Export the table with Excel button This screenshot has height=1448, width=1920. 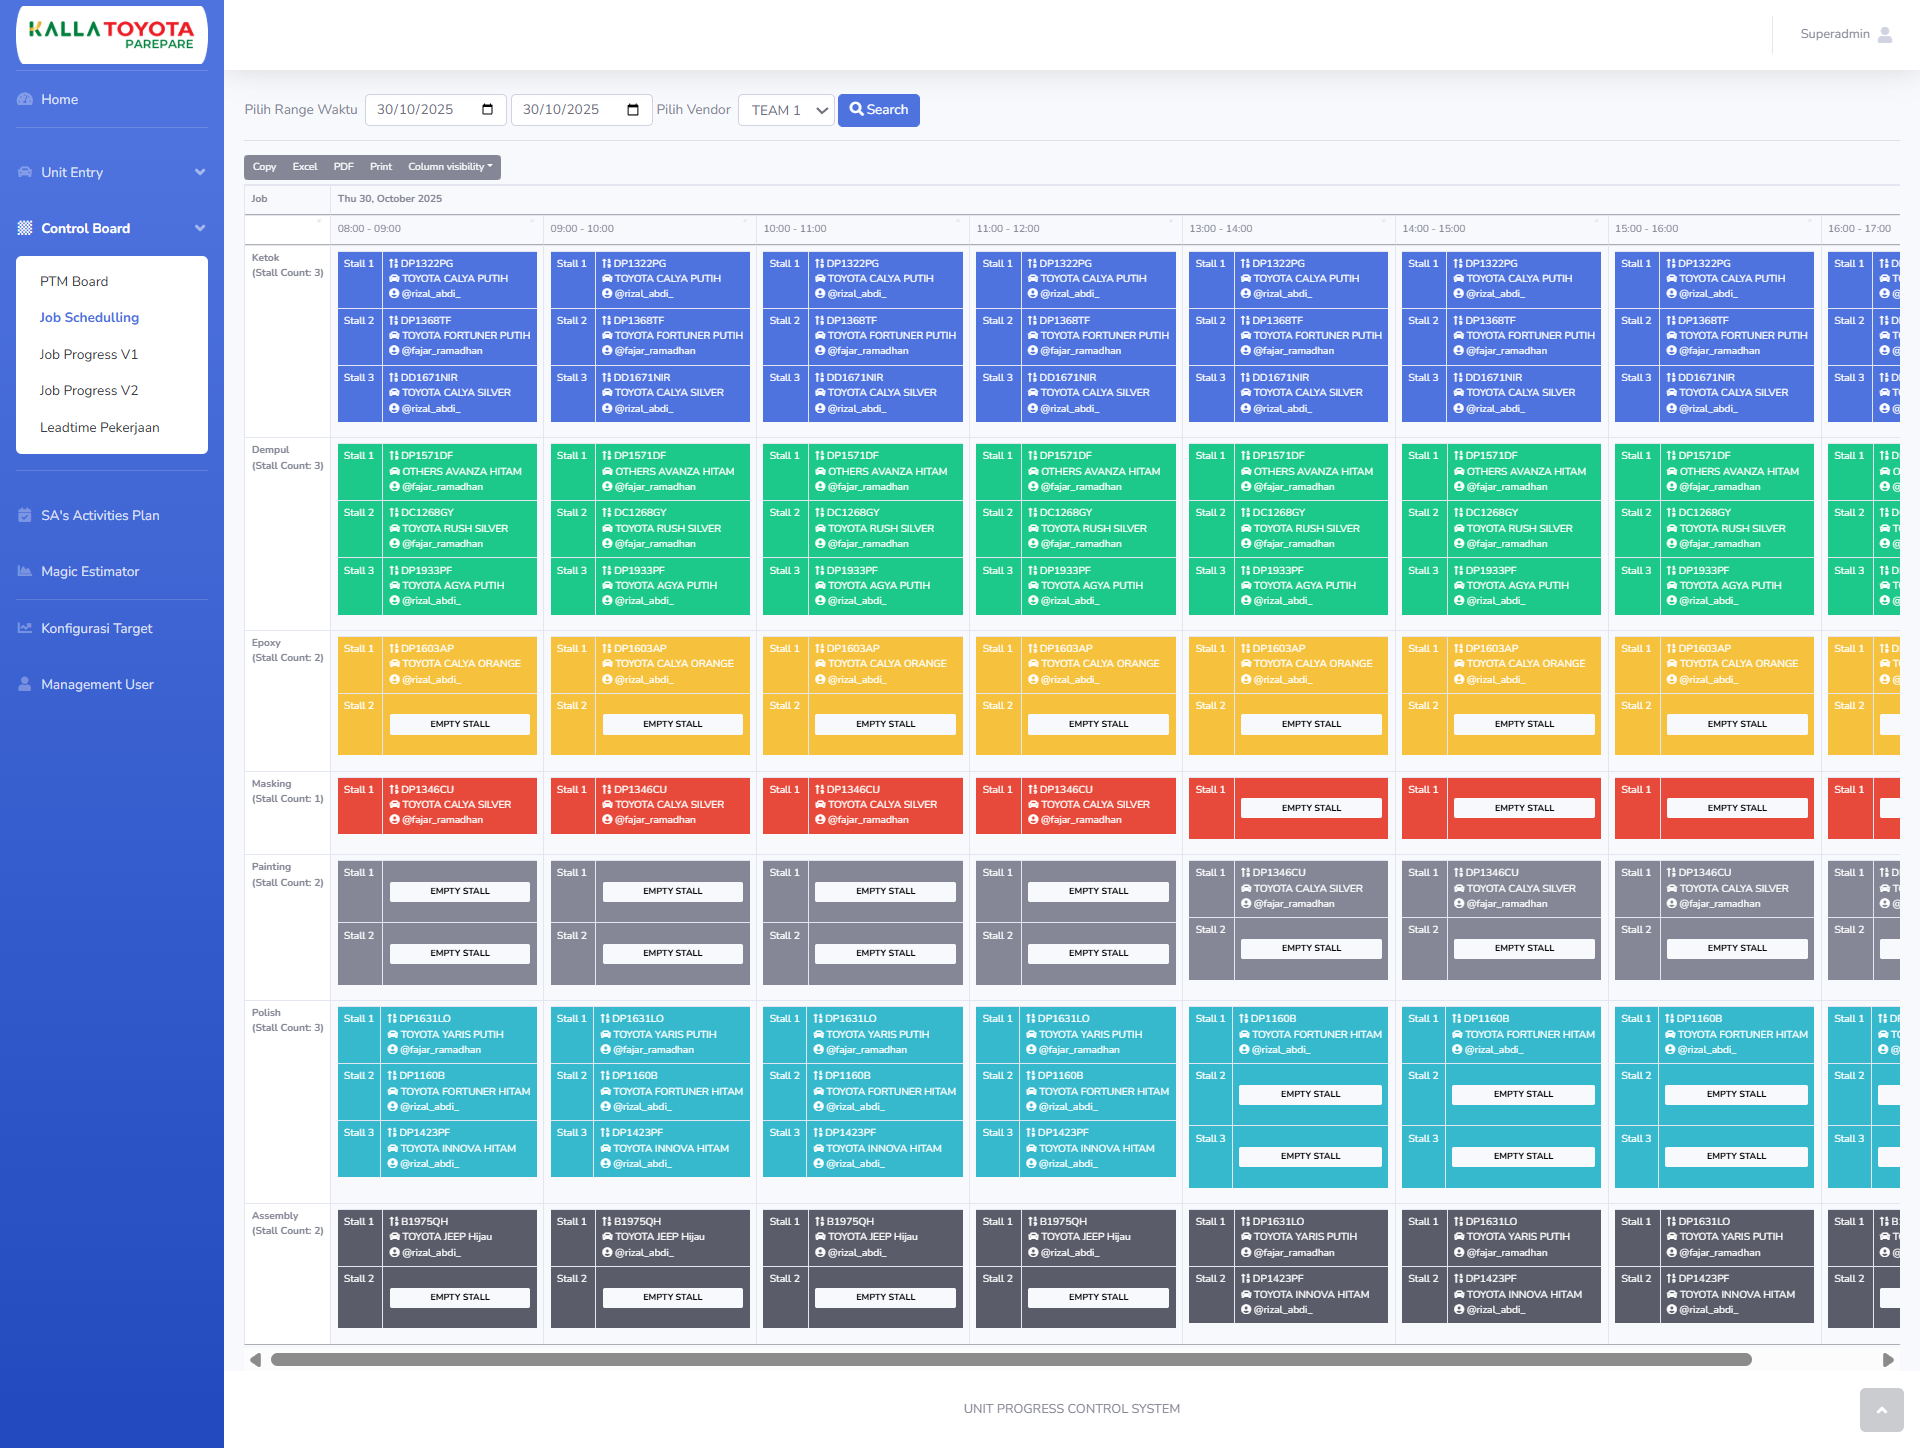pos(305,167)
